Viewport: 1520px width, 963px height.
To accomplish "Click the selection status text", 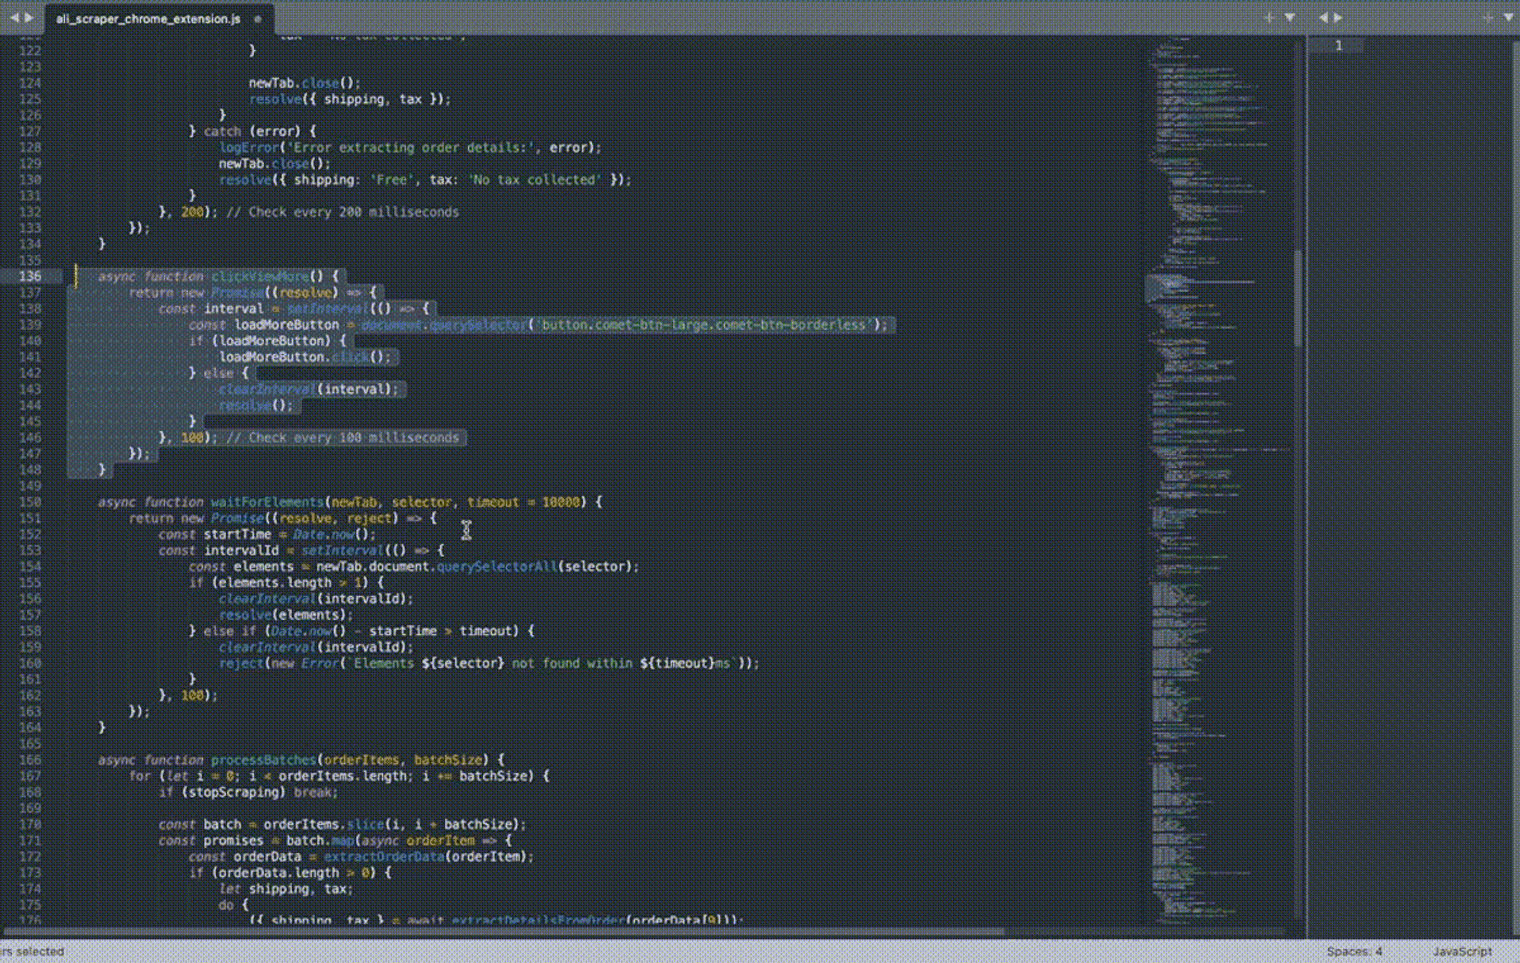I will click(32, 951).
